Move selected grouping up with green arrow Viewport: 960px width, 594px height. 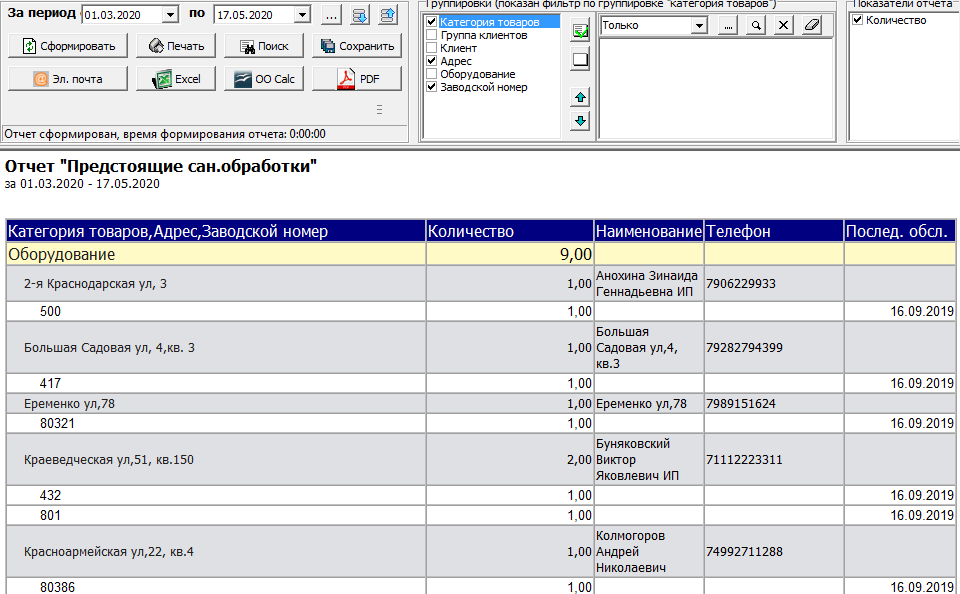[580, 97]
